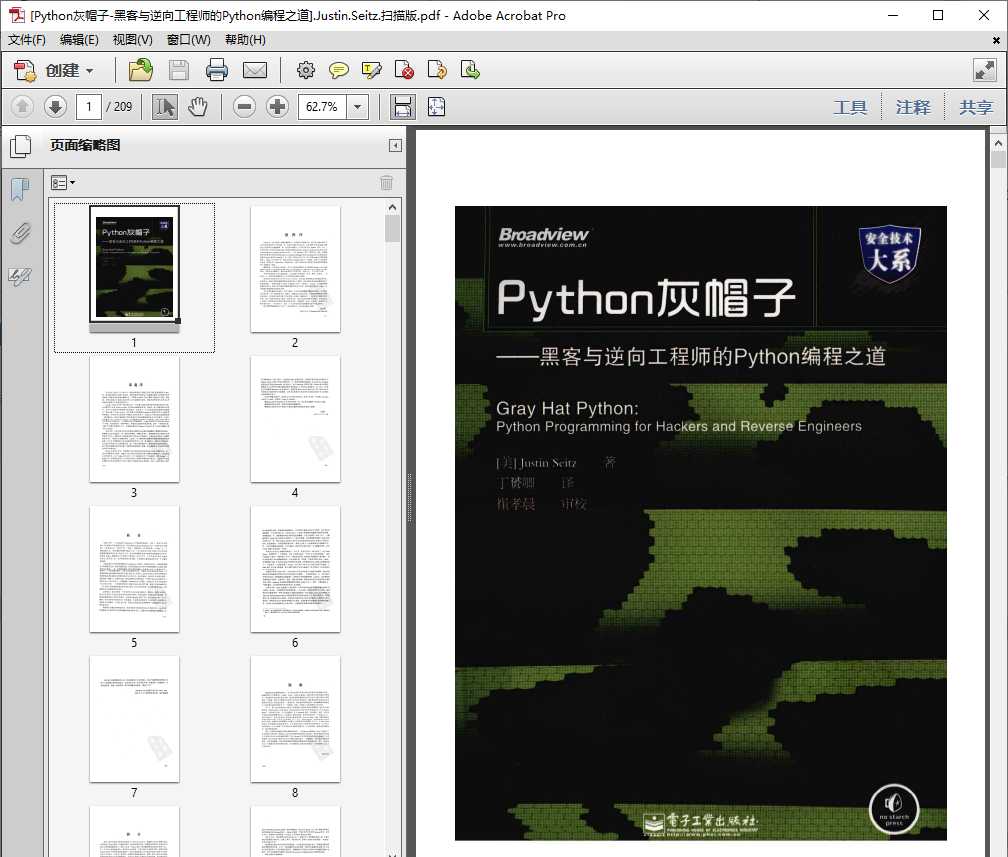This screenshot has height=857, width=1008.
Task: Open the 注释 comments pane
Action: 913,107
